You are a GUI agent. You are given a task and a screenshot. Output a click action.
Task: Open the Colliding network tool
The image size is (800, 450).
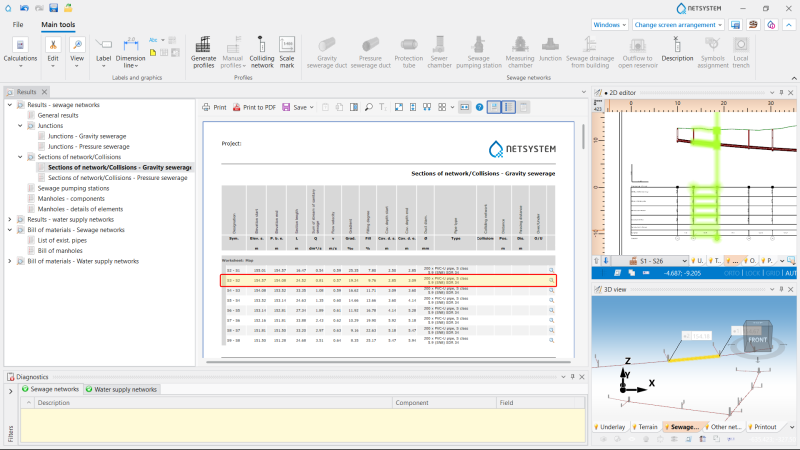(262, 52)
